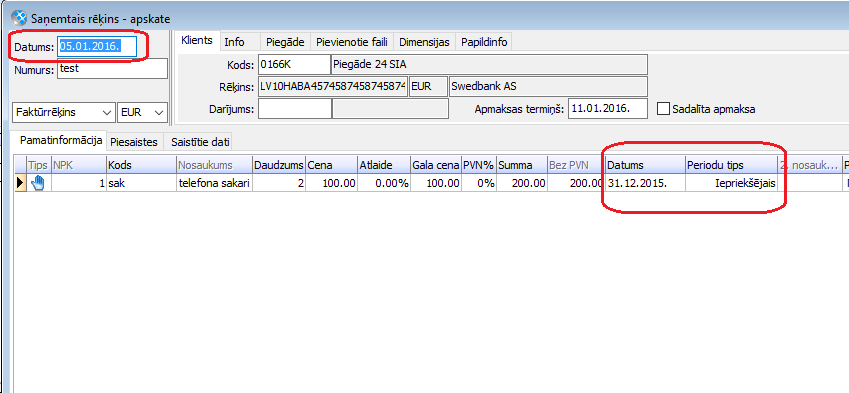Click the Atlaide column header
Viewport: 849px width, 393px height.
tap(383, 165)
